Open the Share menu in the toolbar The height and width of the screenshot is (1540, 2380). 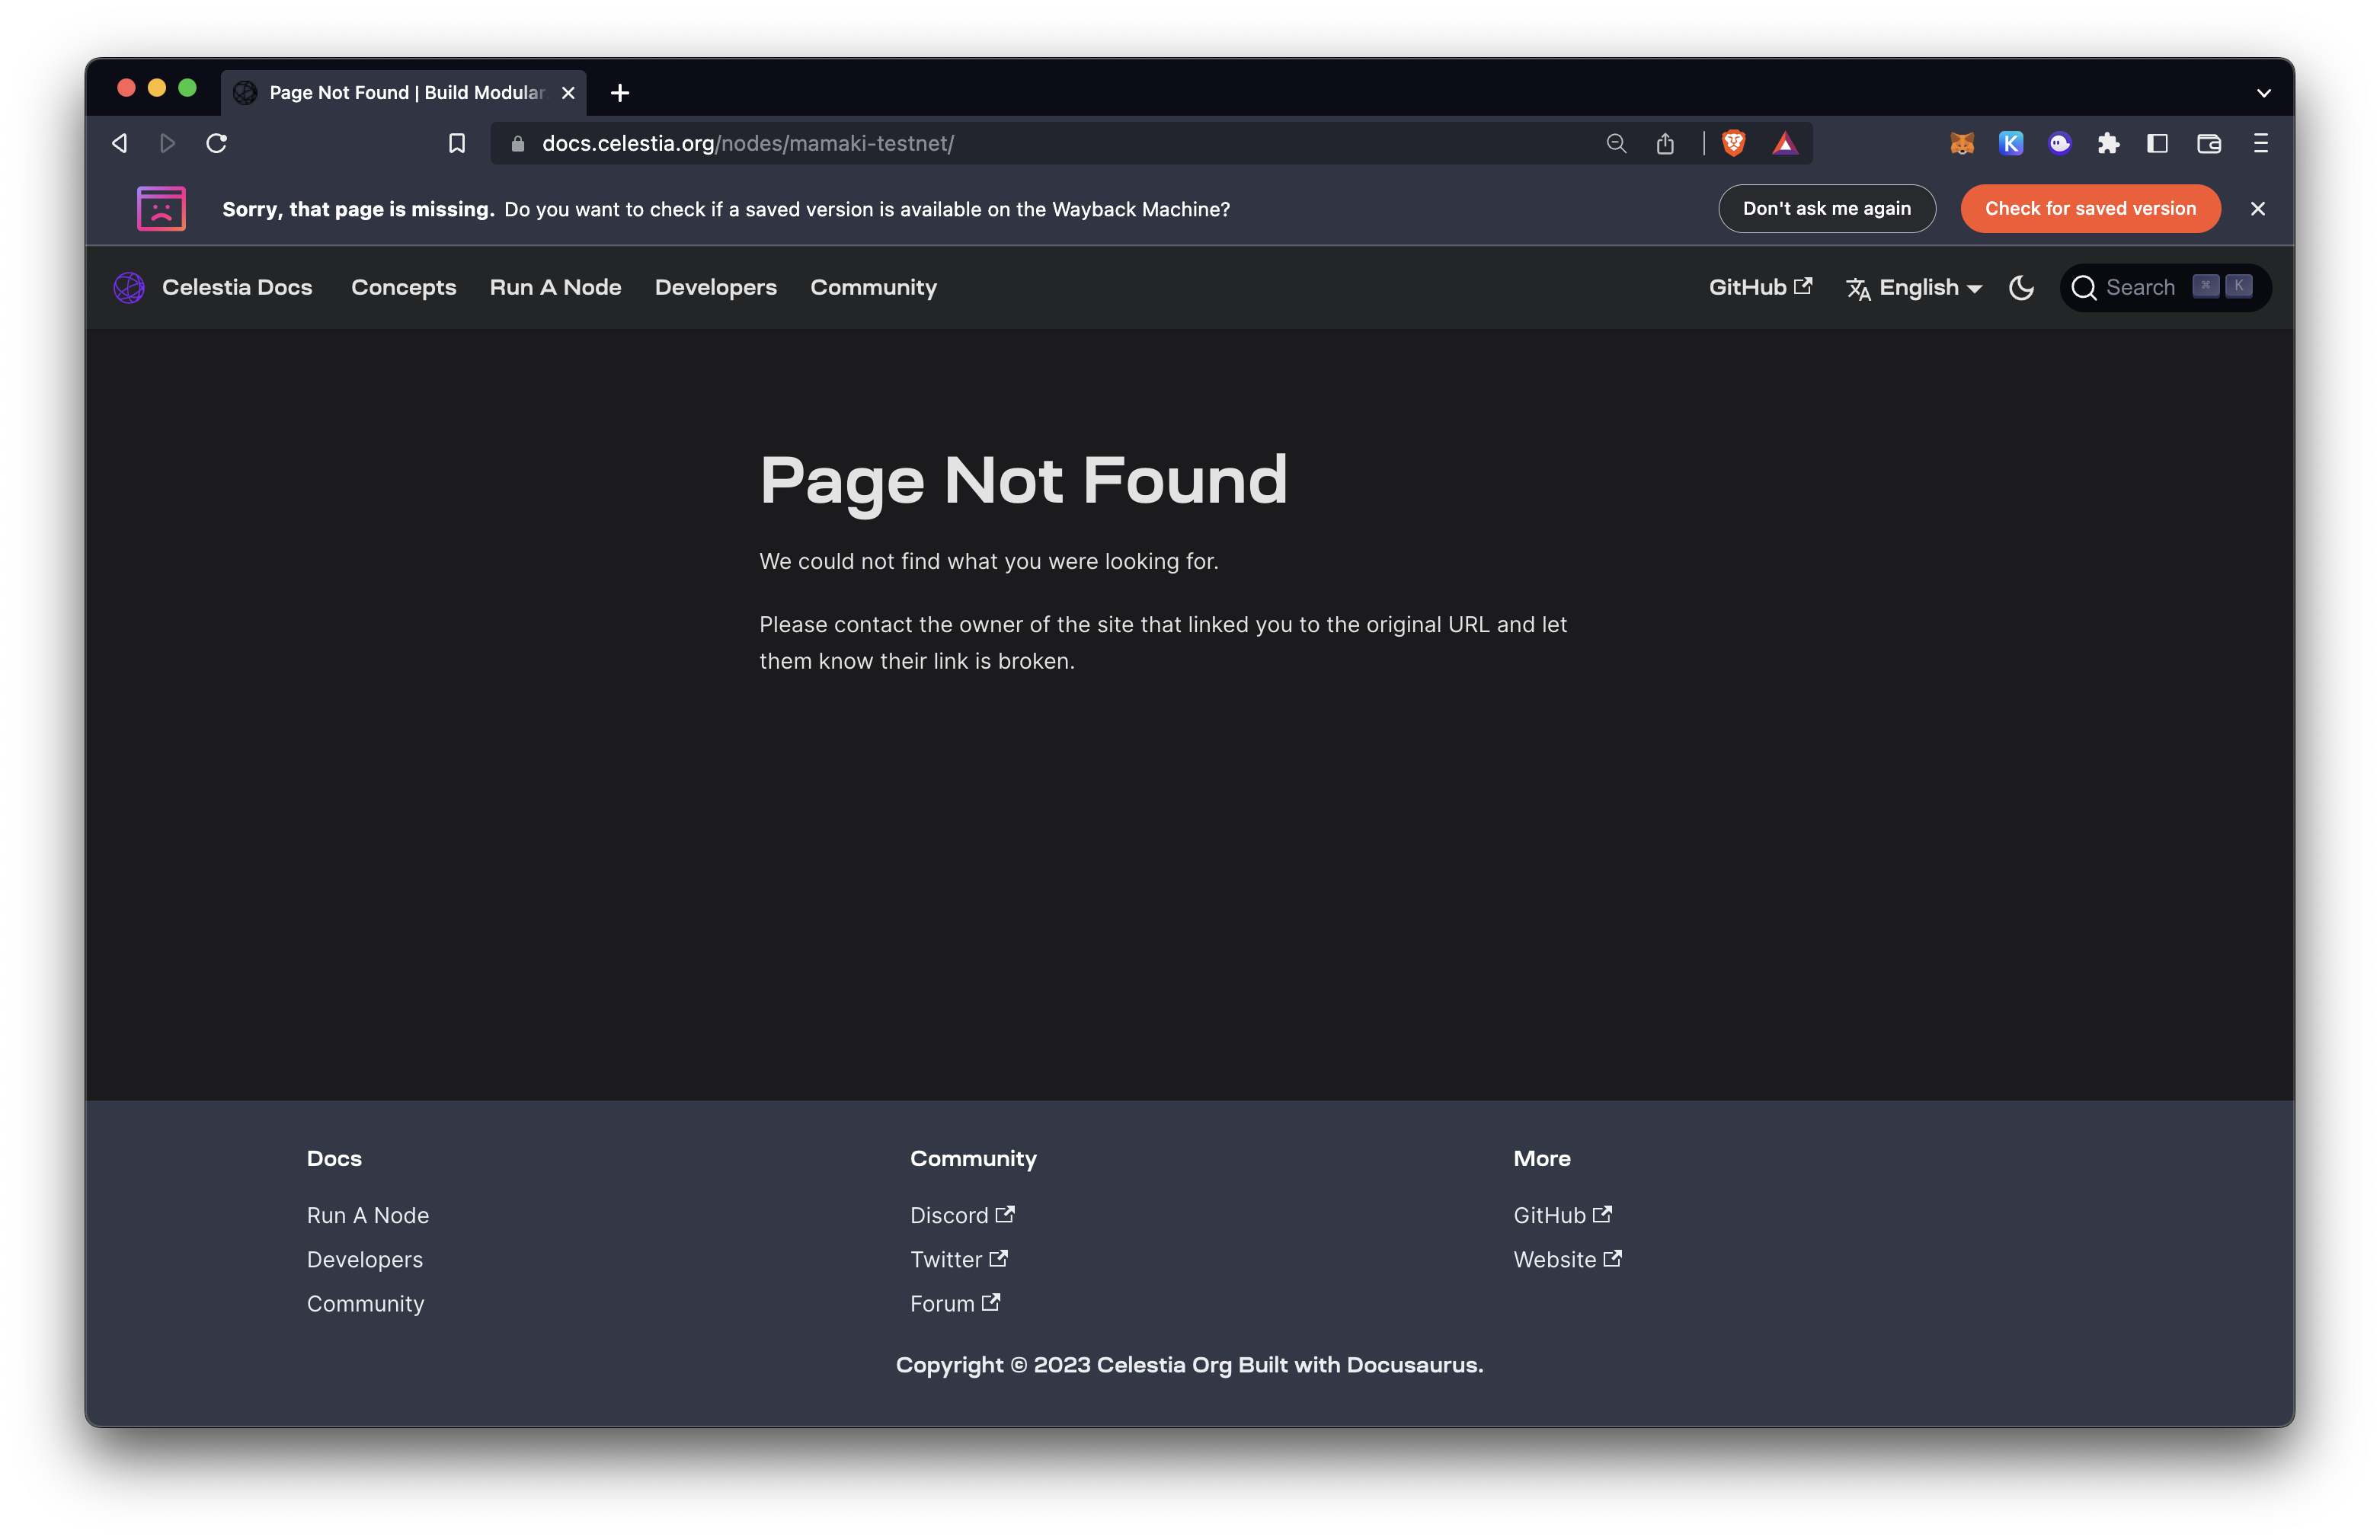(1665, 143)
